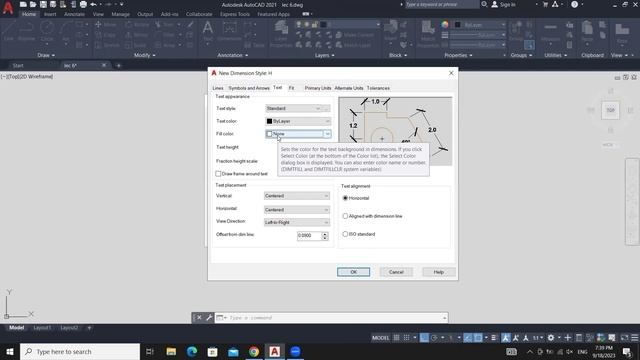Click OK in the dimension style dialog
The width and height of the screenshot is (640, 360).
point(353,272)
